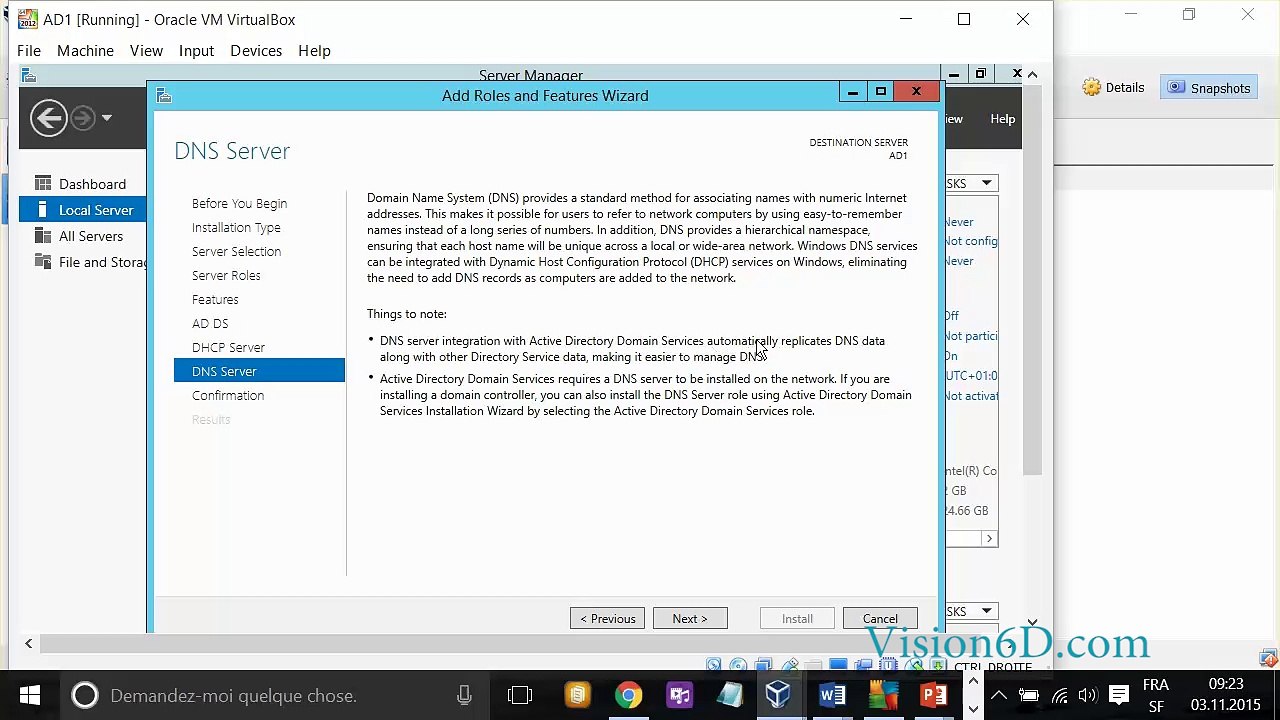Open Microsoft Word from taskbar
Image resolution: width=1280 pixels, height=720 pixels.
832,696
